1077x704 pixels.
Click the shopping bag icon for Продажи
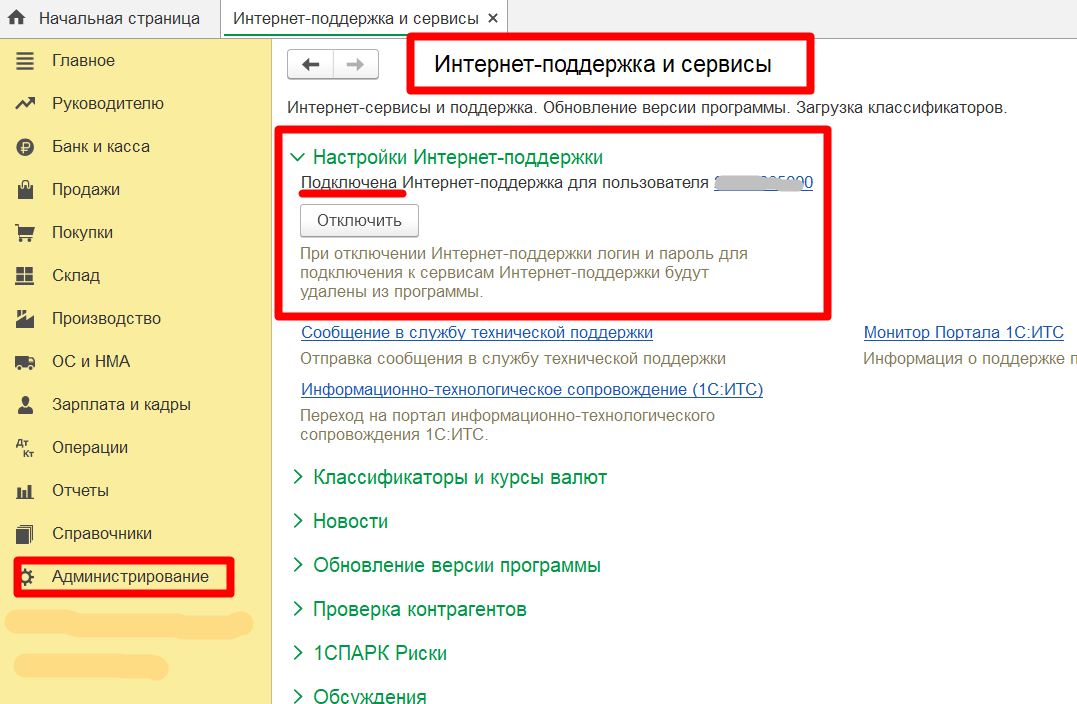[x=25, y=190]
